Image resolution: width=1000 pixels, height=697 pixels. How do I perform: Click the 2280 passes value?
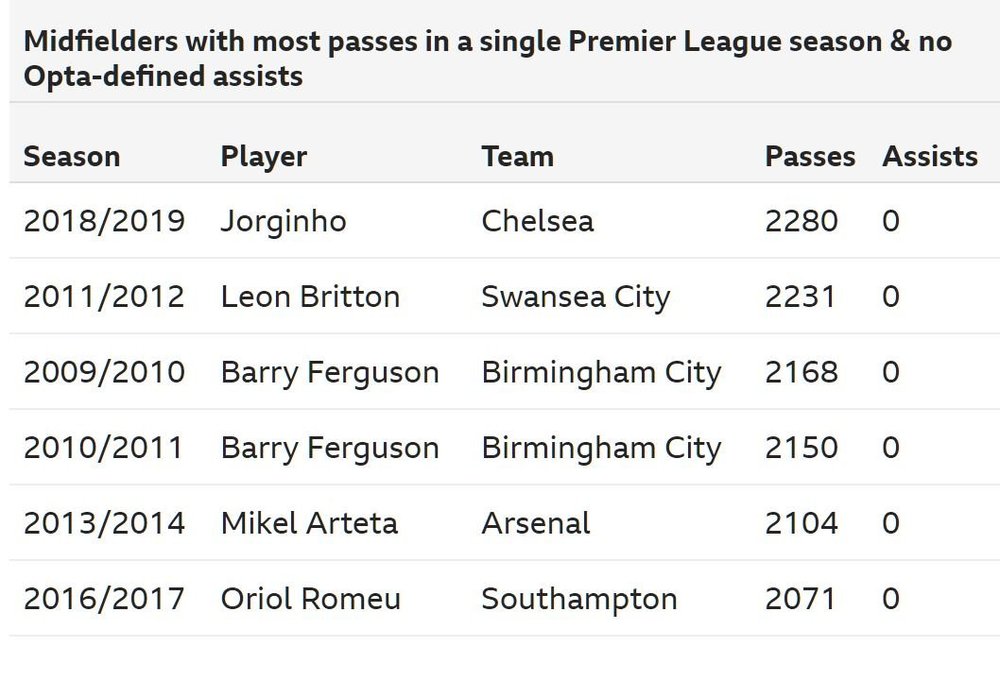801,221
